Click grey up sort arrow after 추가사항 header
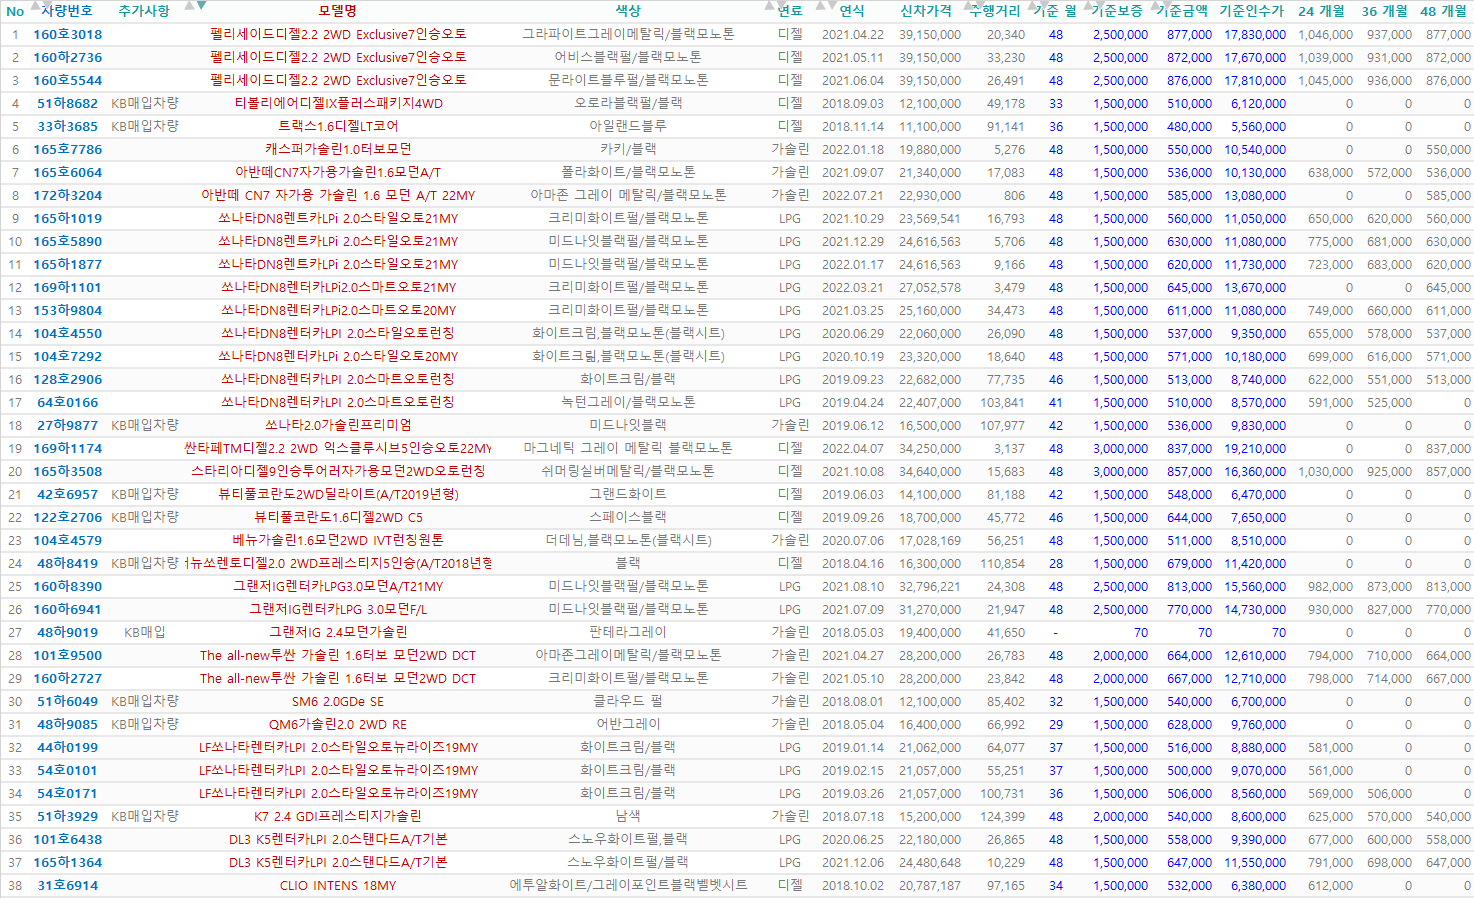The height and width of the screenshot is (898, 1474). coord(189,5)
